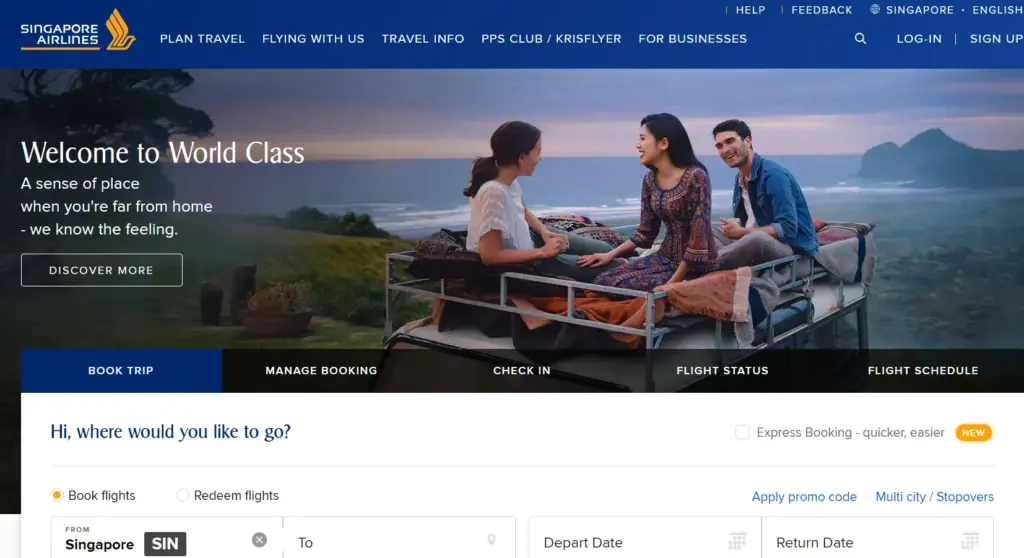Expand the Flying With Us menu
This screenshot has width=1024, height=558.
coord(313,39)
